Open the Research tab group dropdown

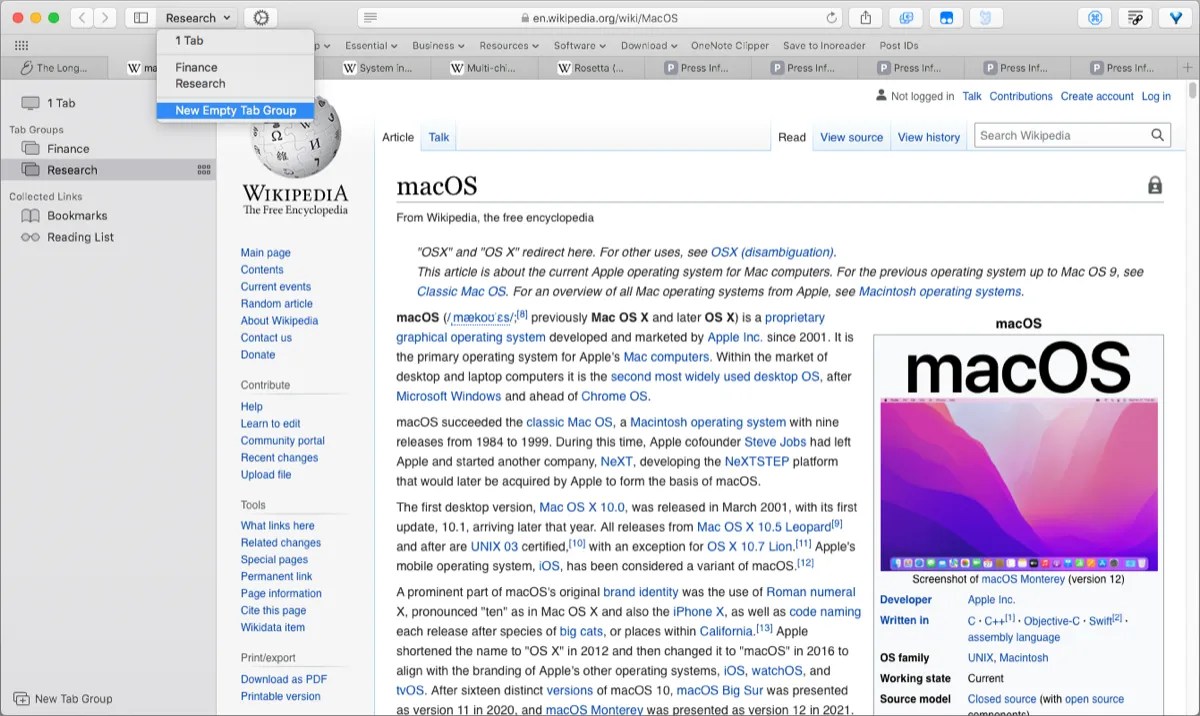197,17
